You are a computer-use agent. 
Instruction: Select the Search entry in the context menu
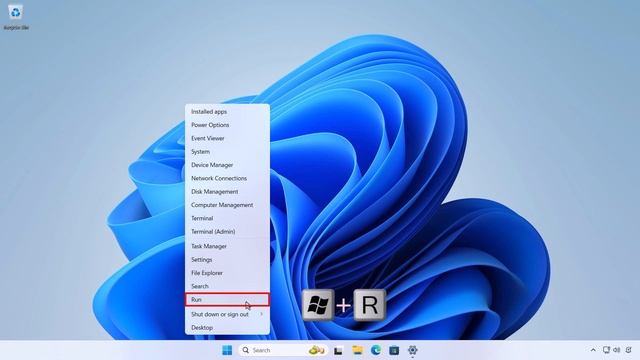227,286
